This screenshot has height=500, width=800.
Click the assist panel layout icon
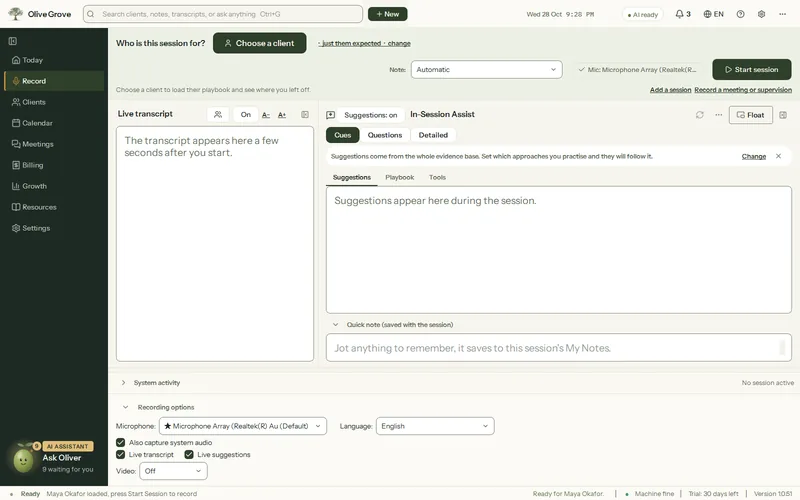click(783, 115)
